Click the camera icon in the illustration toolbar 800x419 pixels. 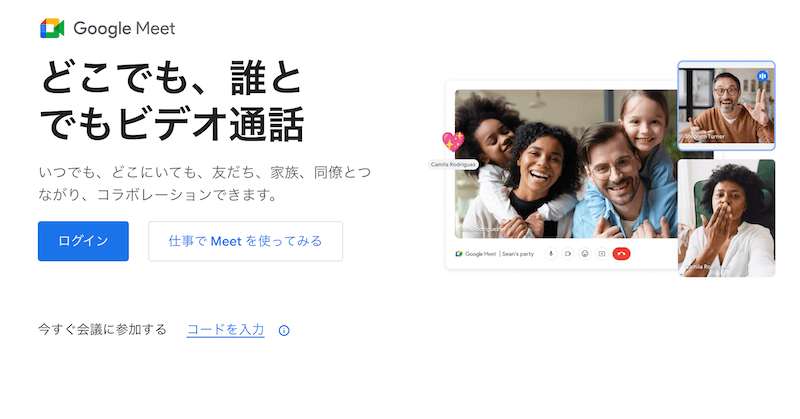pos(568,254)
